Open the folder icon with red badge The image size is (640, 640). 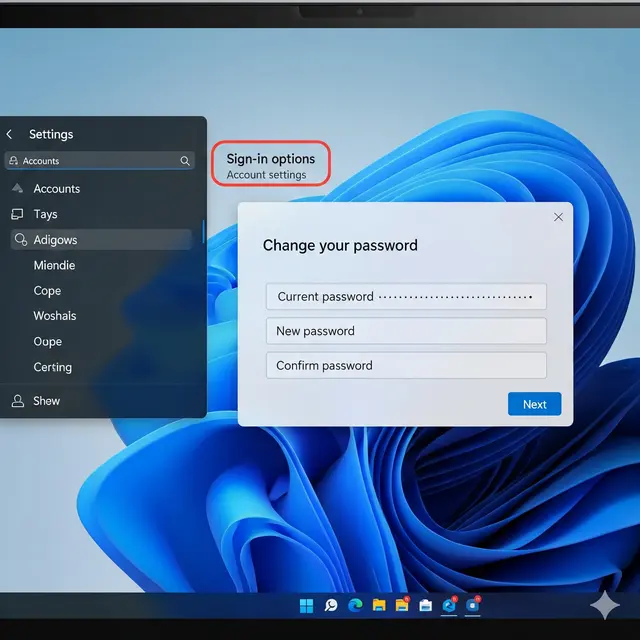[402, 605]
